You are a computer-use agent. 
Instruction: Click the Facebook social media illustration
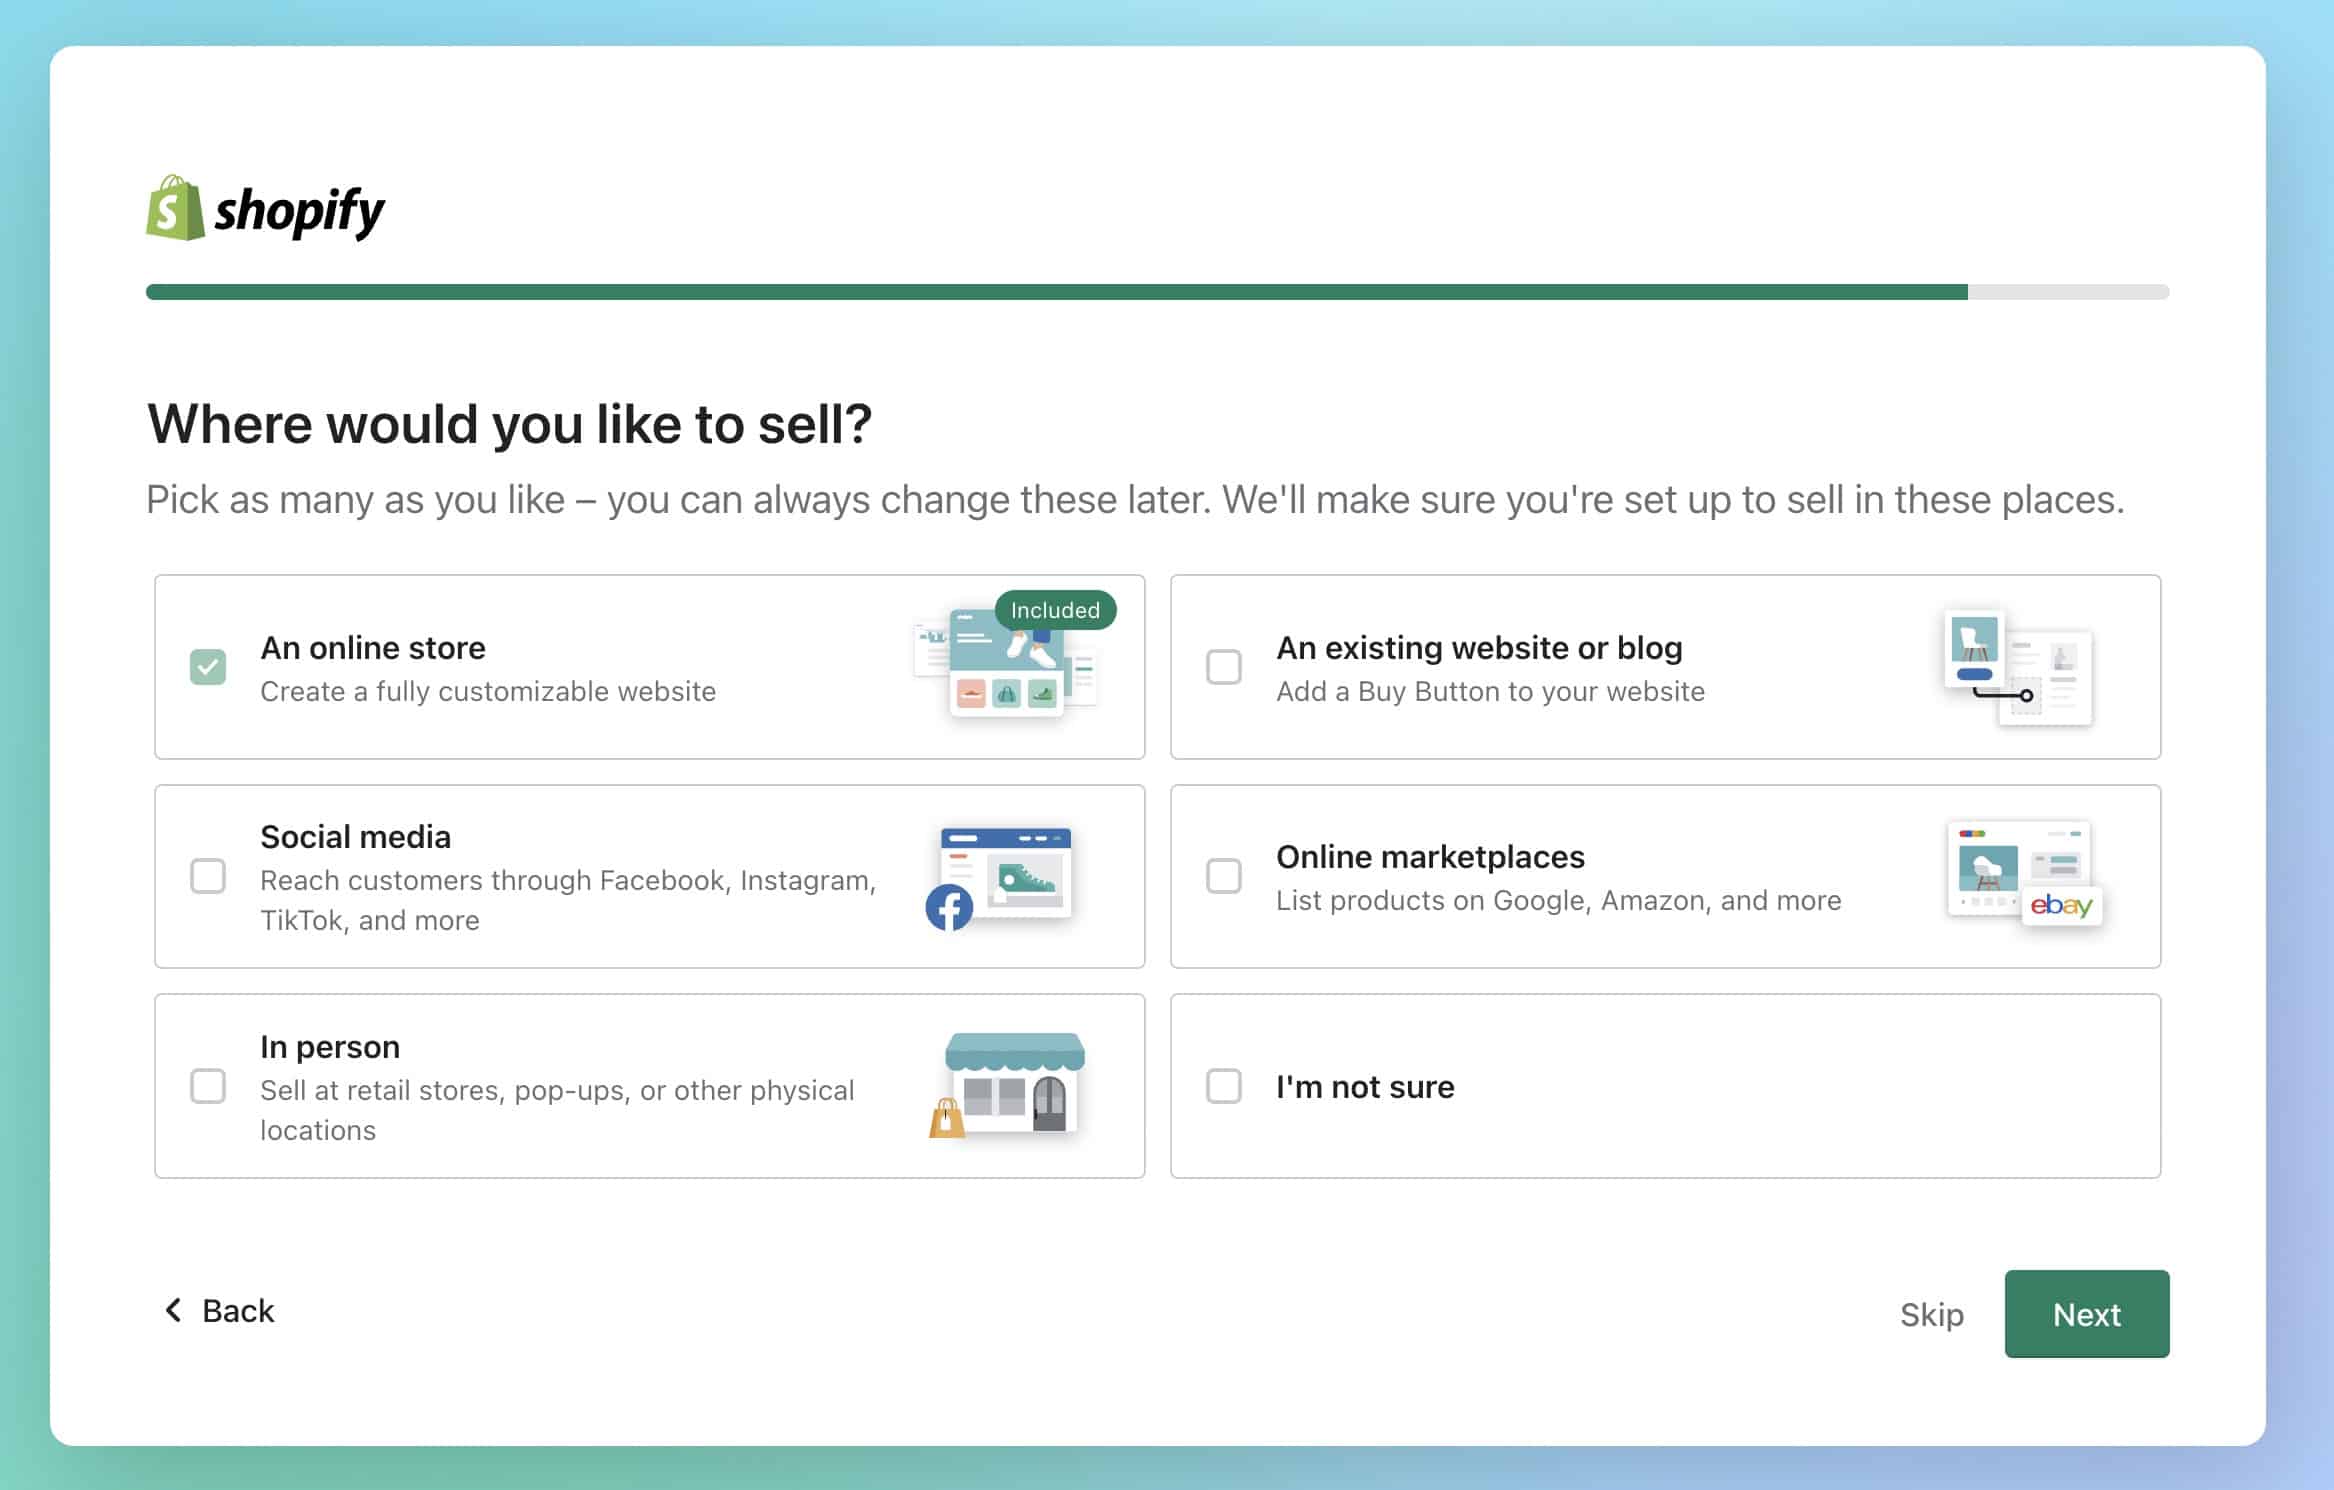(x=1003, y=877)
